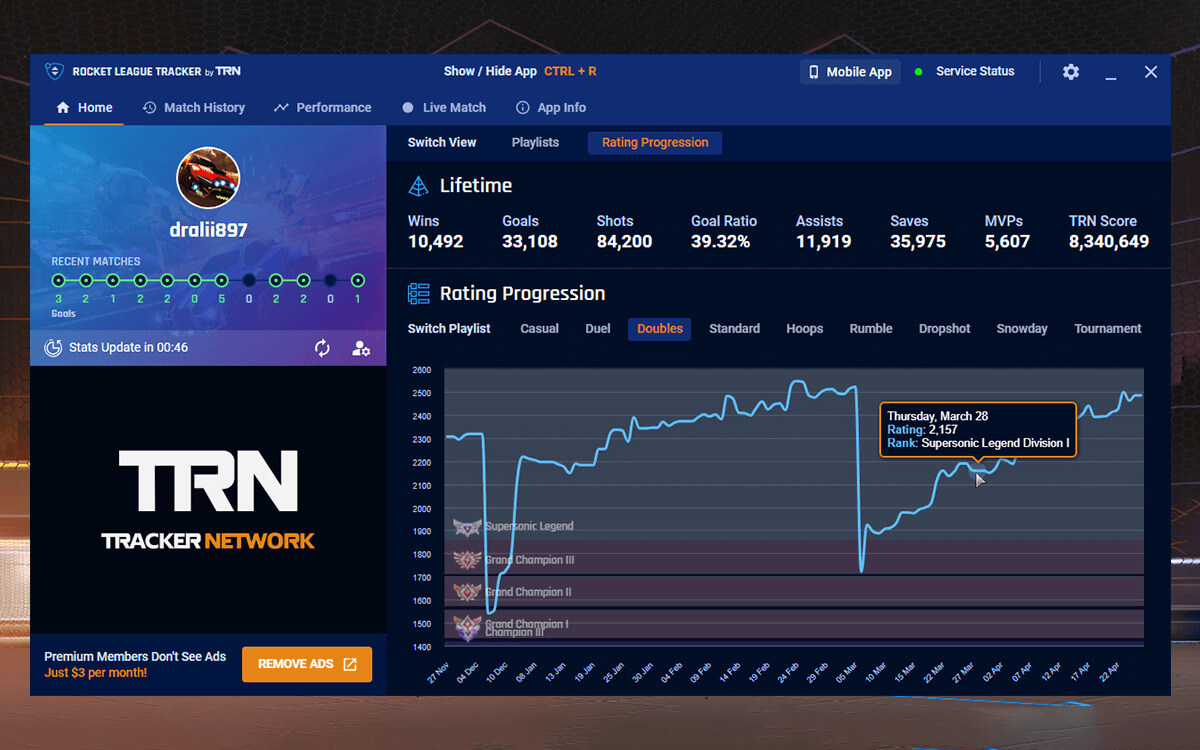
Task: Click the green Service Status dot
Action: [919, 72]
